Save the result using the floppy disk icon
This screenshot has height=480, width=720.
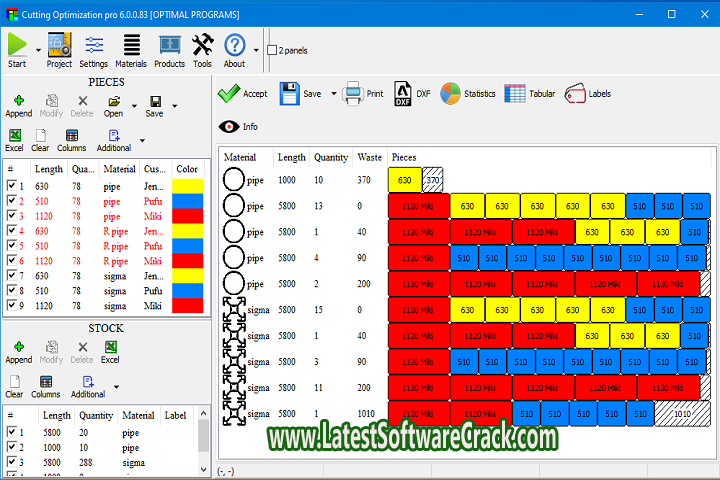click(300, 94)
